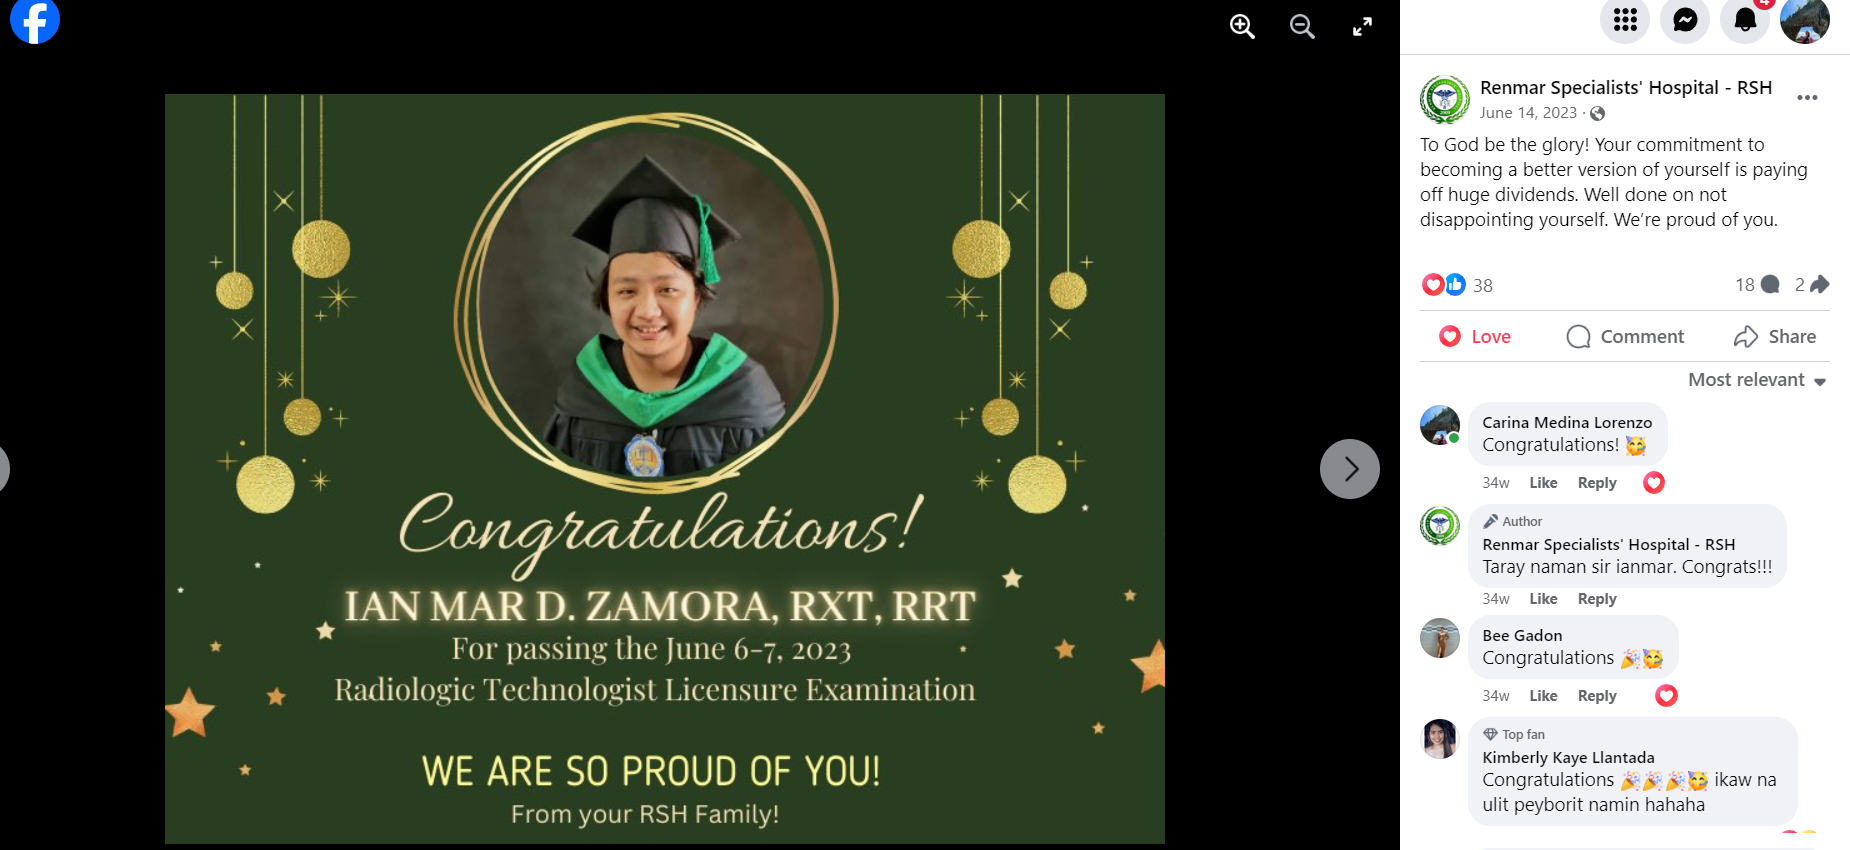The image size is (1850, 850).
Task: Zoom out of the photo
Action: [1302, 27]
